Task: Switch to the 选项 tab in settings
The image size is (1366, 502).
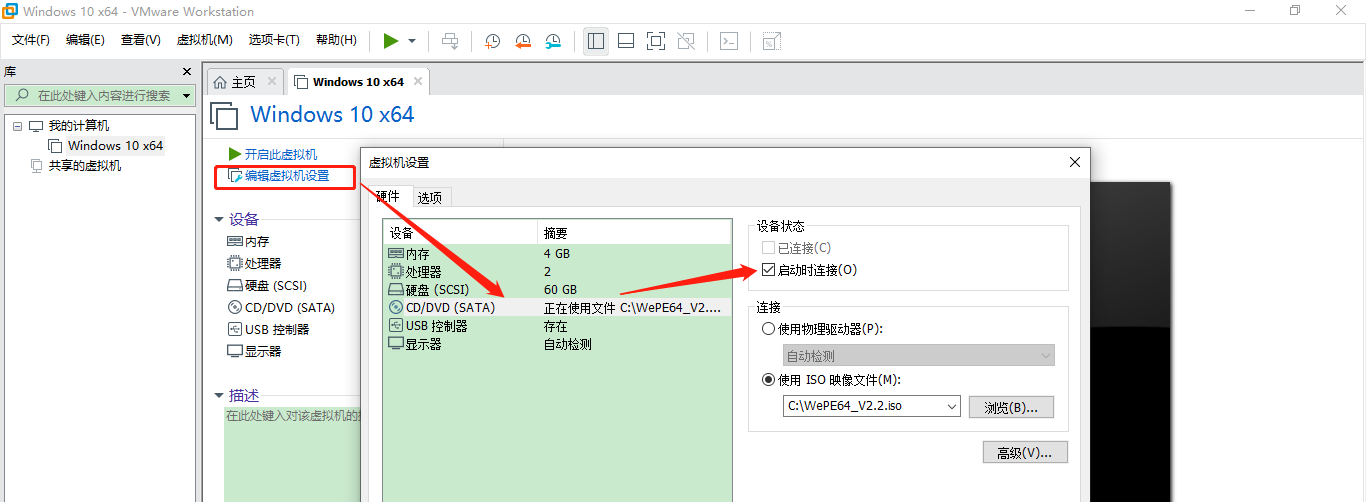Action: tap(430, 197)
